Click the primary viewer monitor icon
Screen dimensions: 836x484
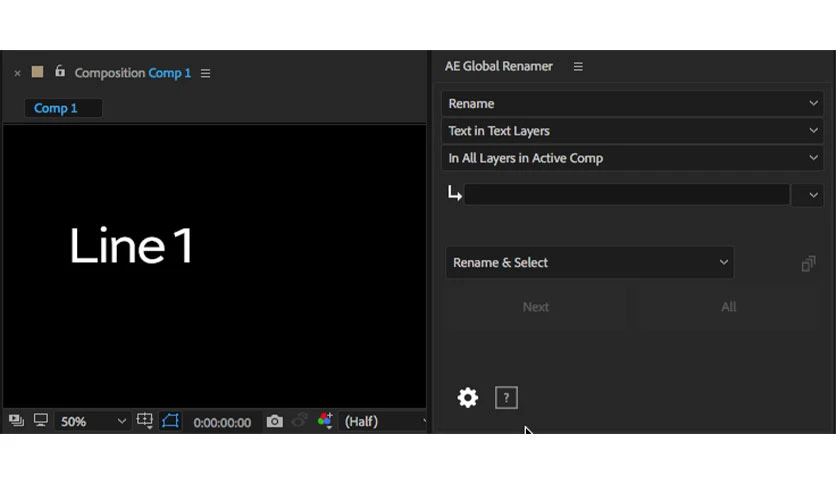pos(41,420)
